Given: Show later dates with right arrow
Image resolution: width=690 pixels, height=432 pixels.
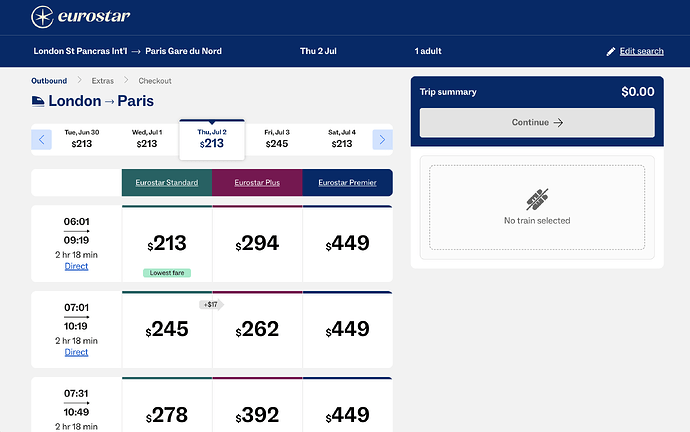Looking at the screenshot, I should 382,139.
